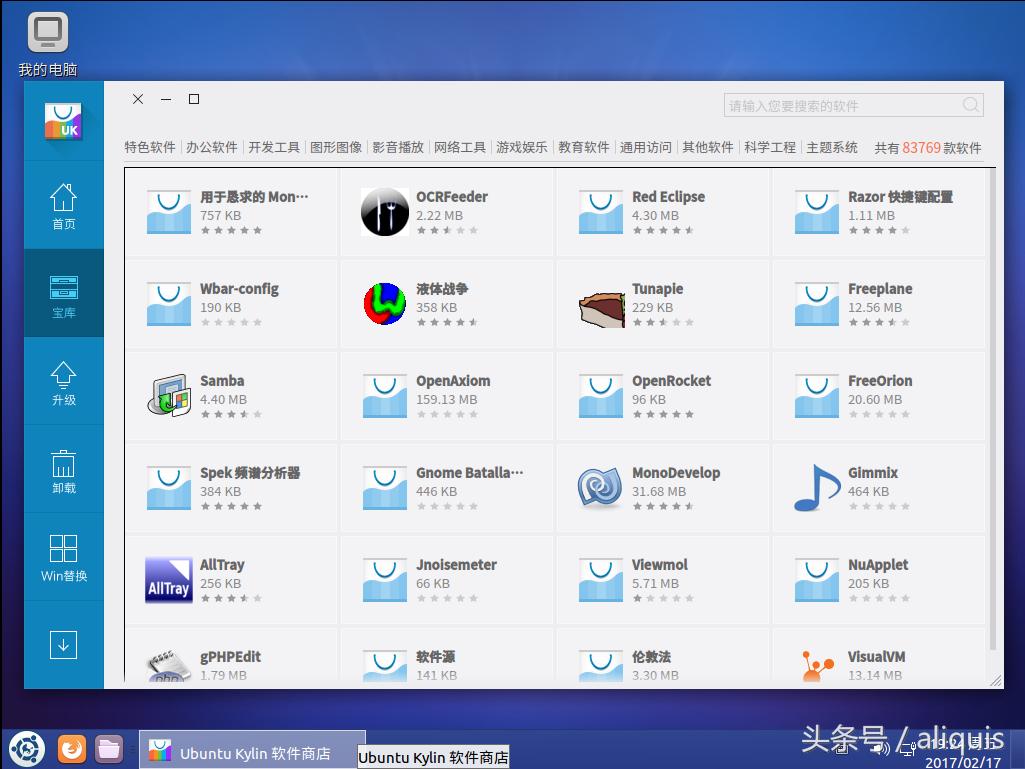The height and width of the screenshot is (769, 1025).
Task: Switch to the Win替换 section
Action: point(63,557)
